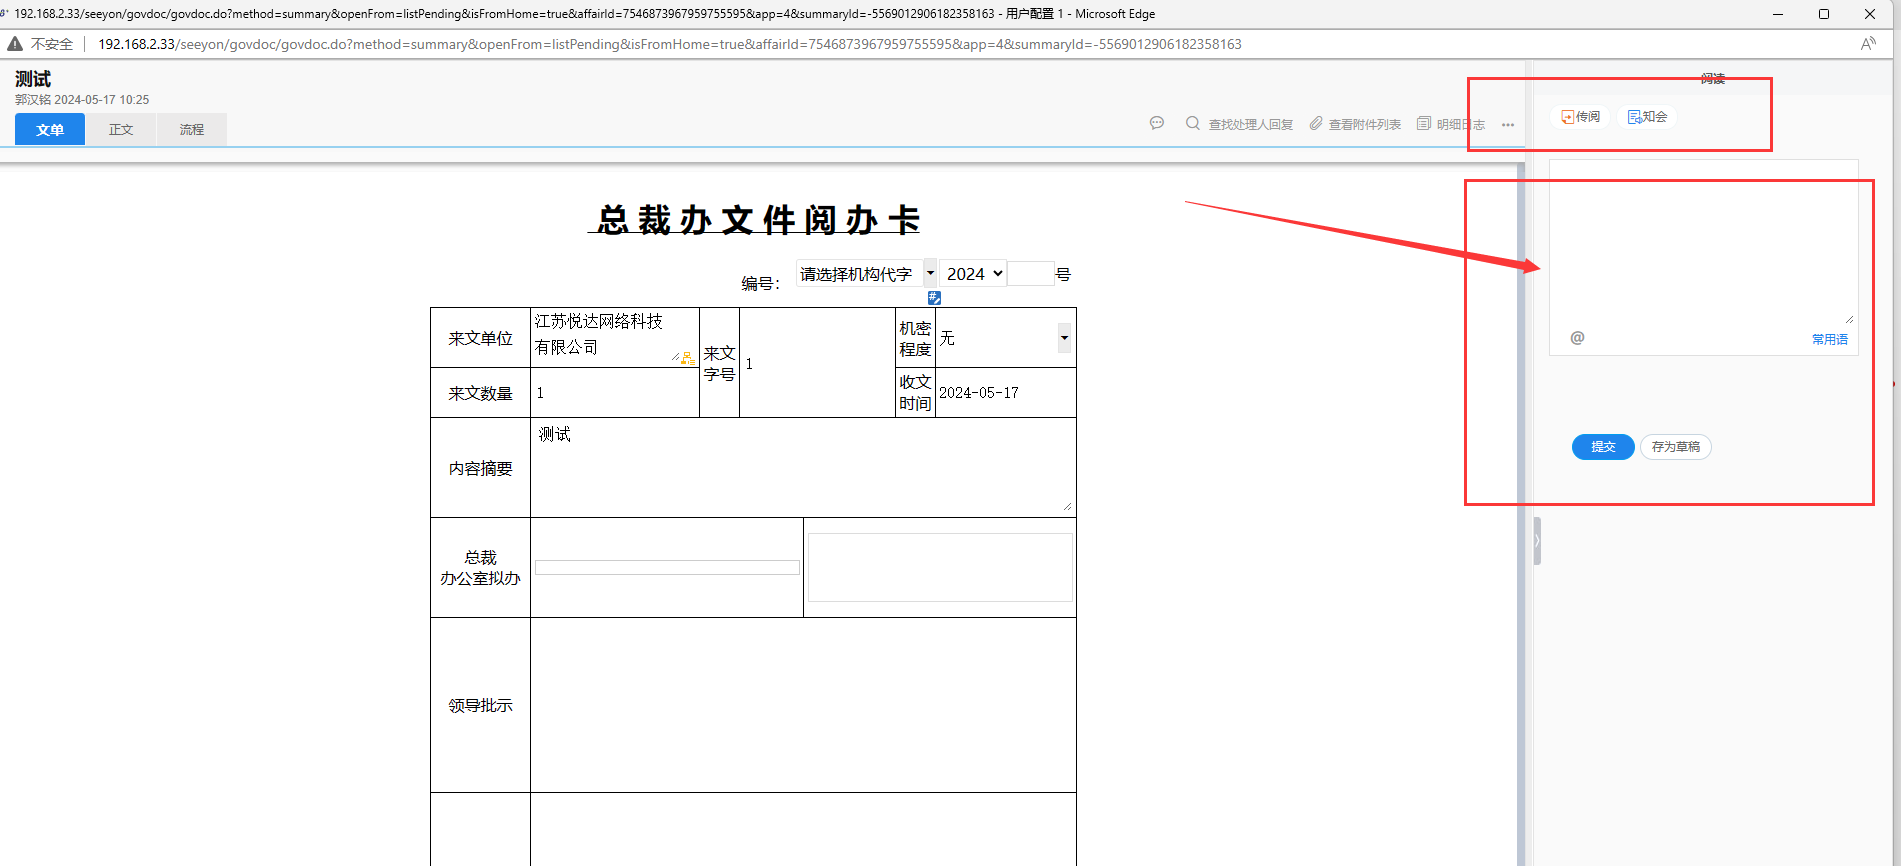Click the comment bubble icon in toolbar
The image size is (1901, 866).
(1157, 123)
